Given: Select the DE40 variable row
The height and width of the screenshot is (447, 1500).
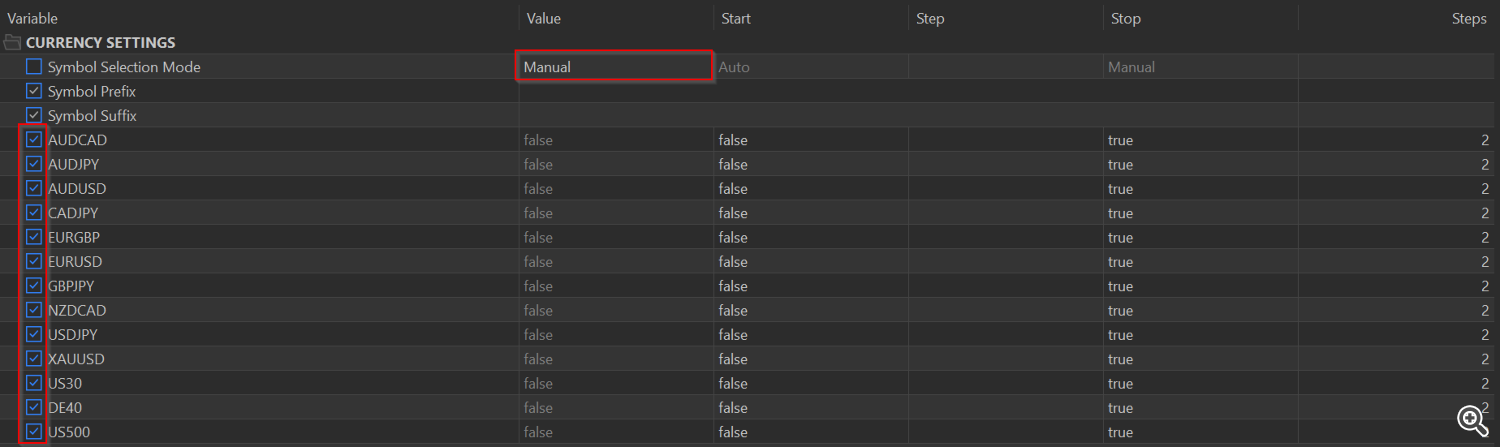Looking at the screenshot, I should point(750,407).
